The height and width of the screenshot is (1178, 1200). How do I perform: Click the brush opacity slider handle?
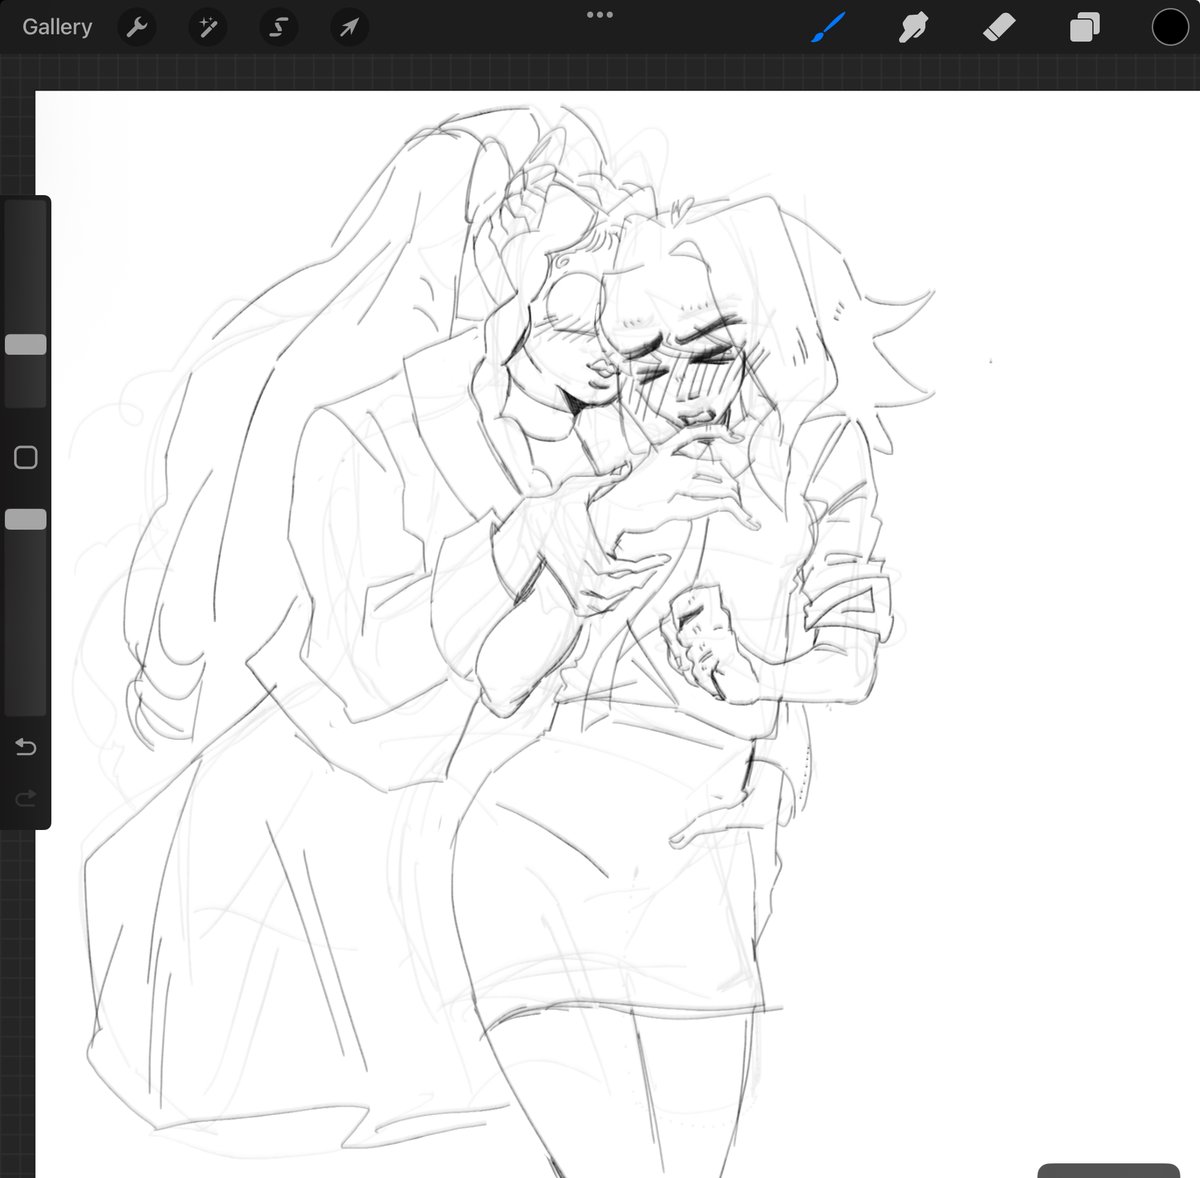click(26, 519)
